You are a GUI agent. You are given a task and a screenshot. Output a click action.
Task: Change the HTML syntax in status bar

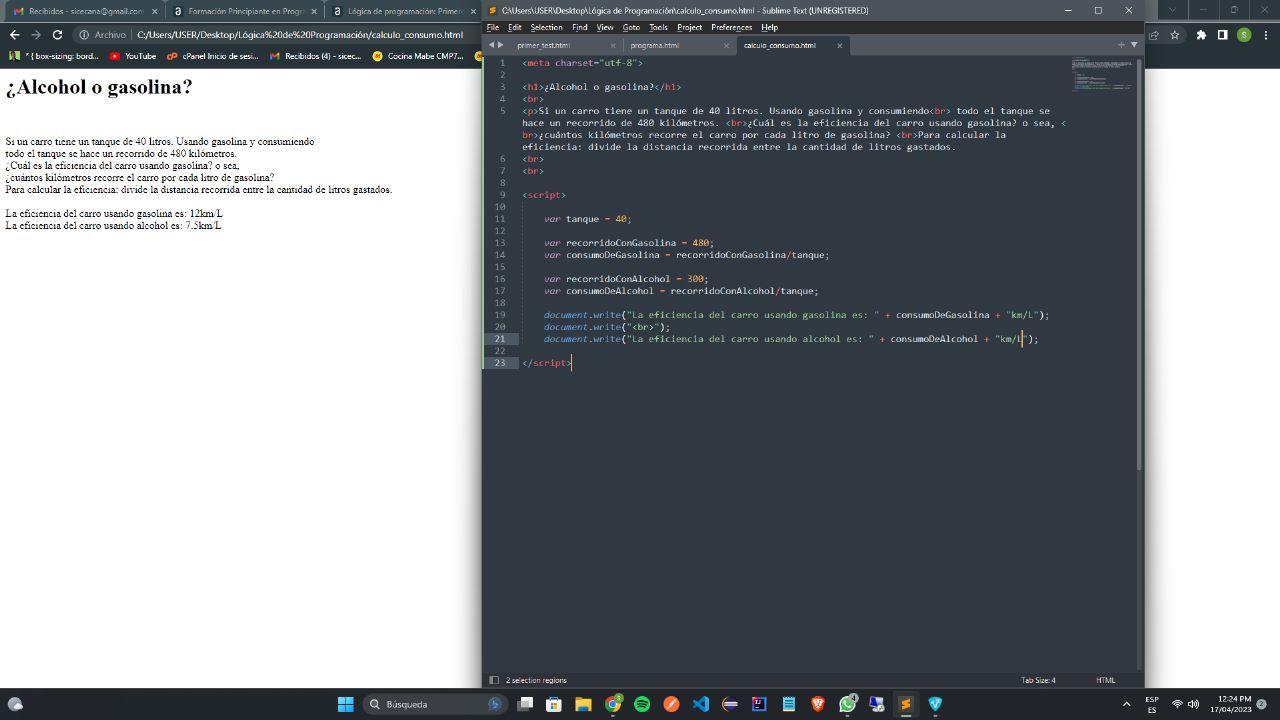click(x=1105, y=680)
